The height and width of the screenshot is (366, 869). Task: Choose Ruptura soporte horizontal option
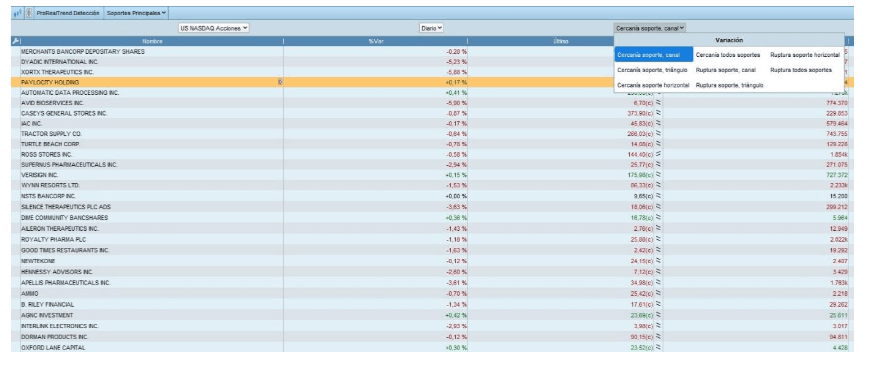tap(805, 55)
